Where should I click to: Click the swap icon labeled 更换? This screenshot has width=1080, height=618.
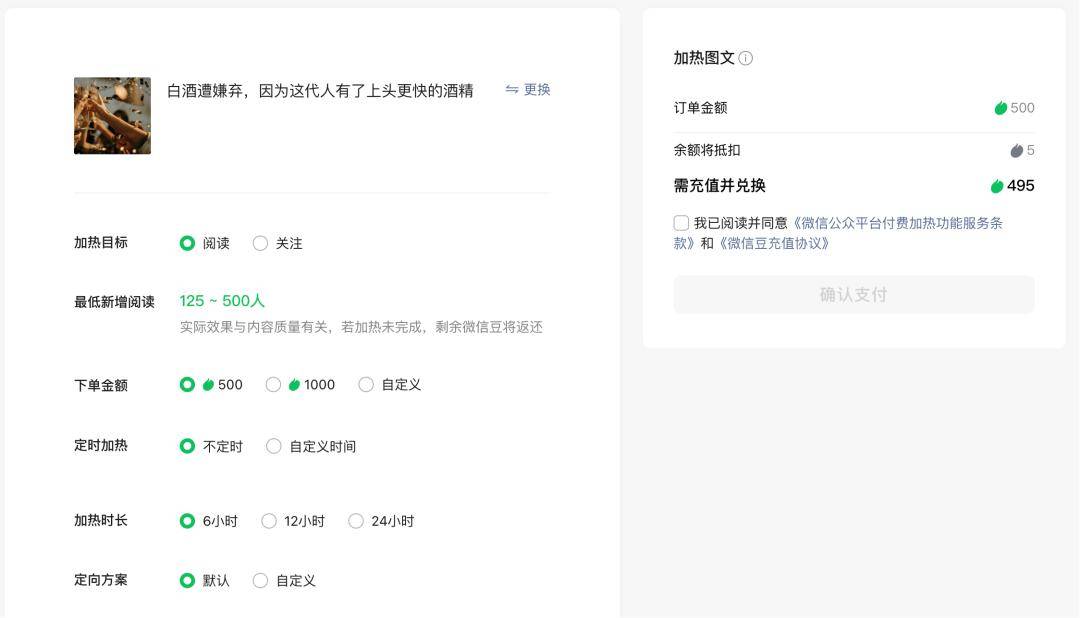coord(512,90)
